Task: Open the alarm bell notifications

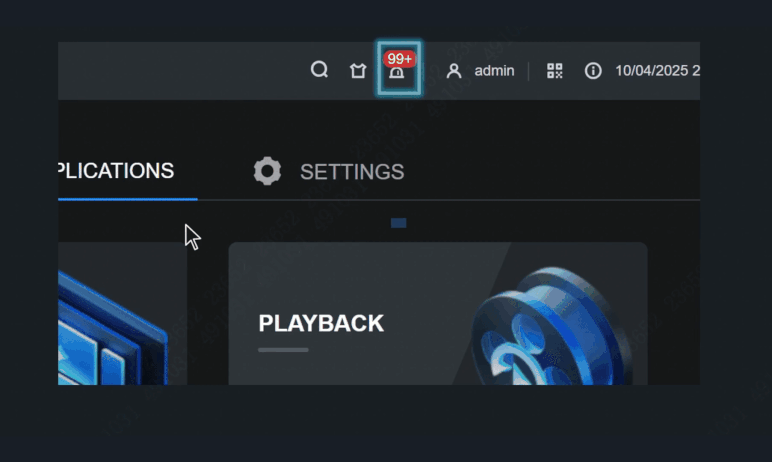Action: (397, 73)
